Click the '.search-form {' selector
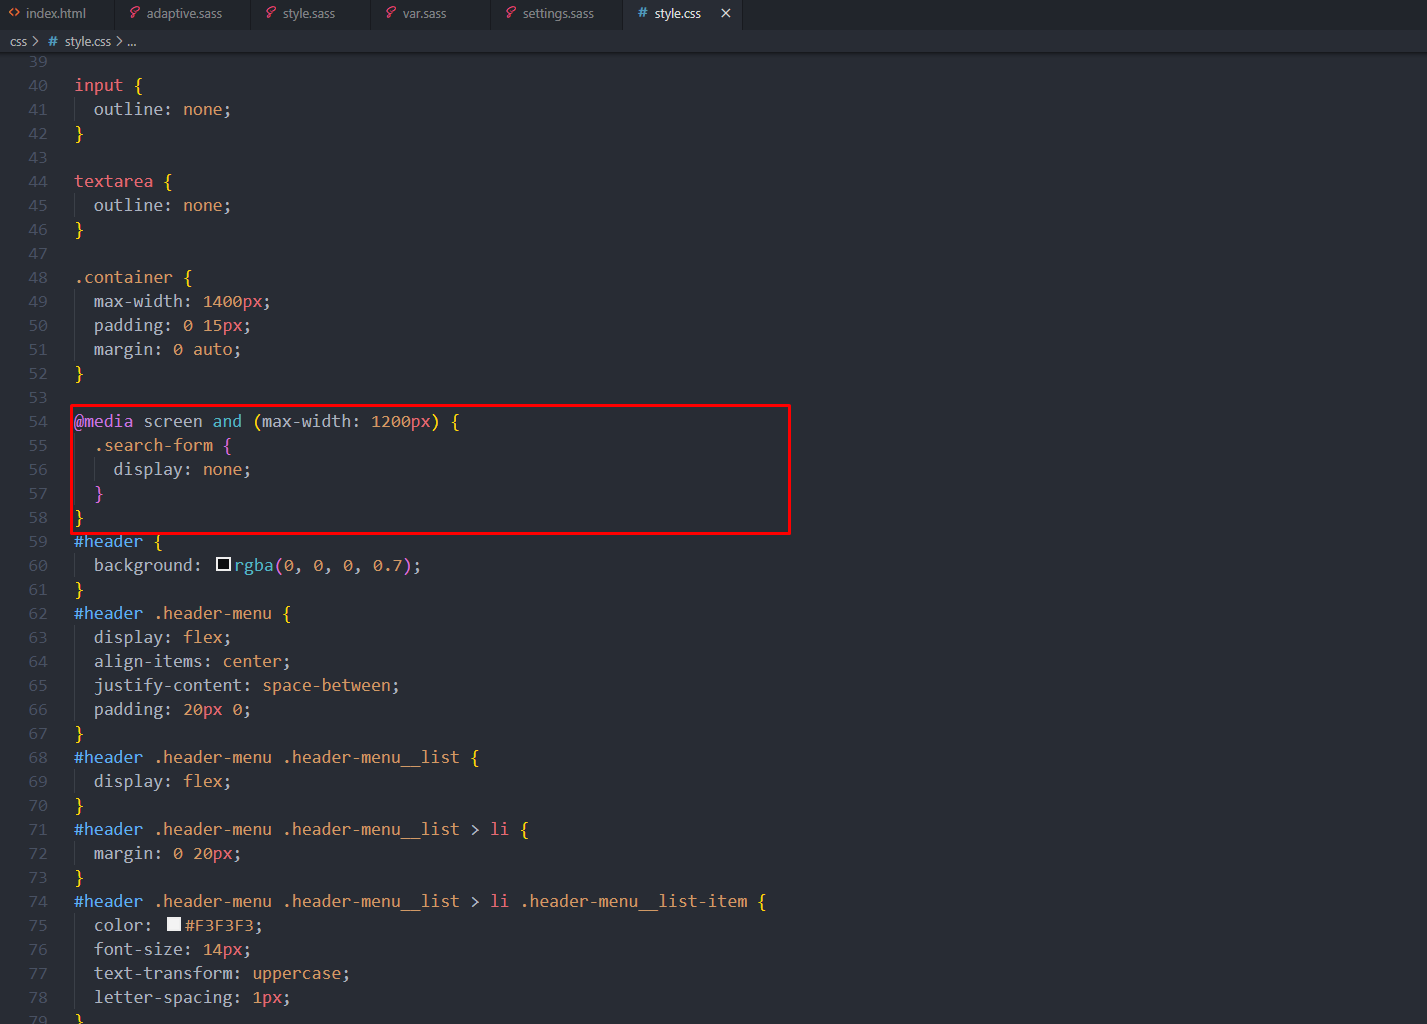Image resolution: width=1427 pixels, height=1024 pixels. coord(163,446)
